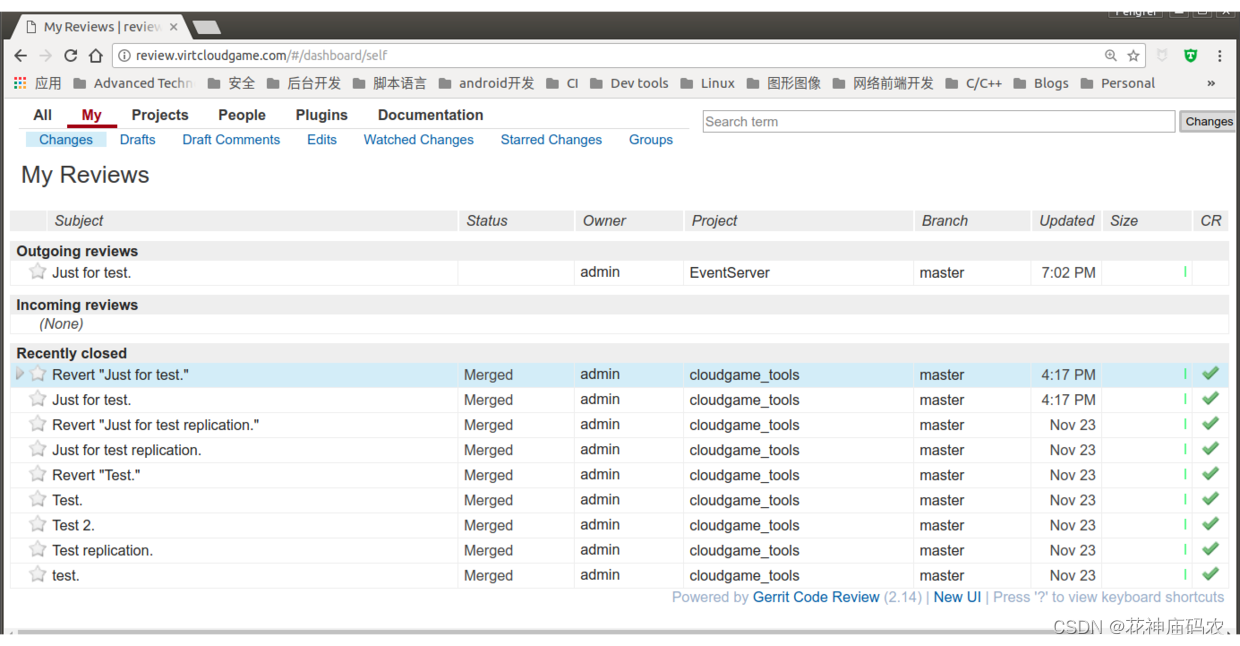Open the Dev tools bookmark folder
The height and width of the screenshot is (646, 1240).
tap(629, 83)
